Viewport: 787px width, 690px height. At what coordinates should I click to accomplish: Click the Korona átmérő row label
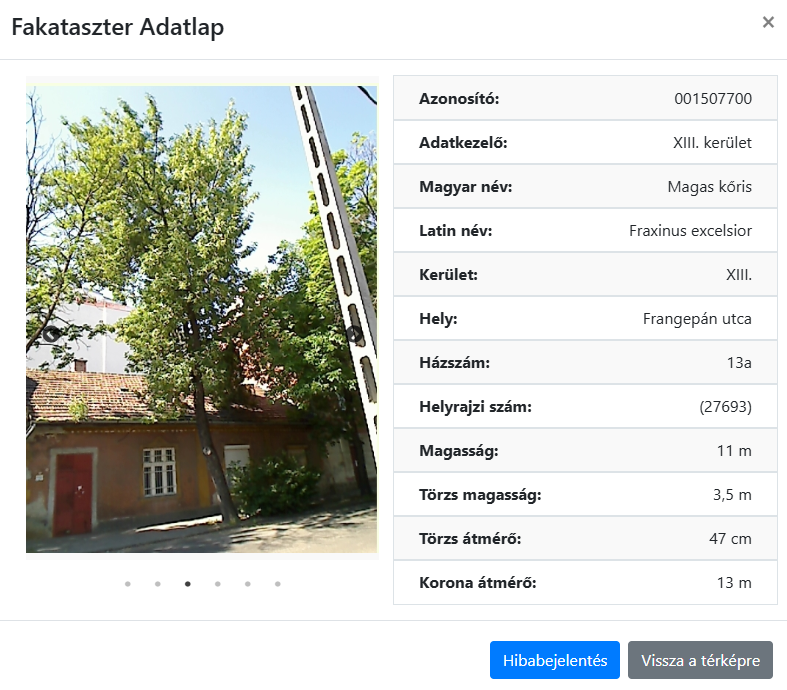coord(477,583)
